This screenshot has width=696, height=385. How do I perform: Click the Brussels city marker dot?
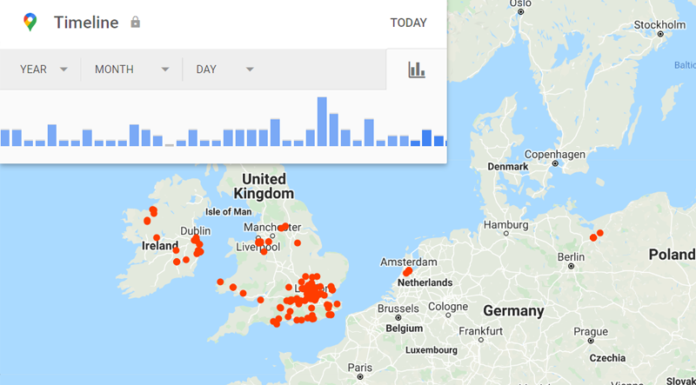pyautogui.click(x=398, y=318)
